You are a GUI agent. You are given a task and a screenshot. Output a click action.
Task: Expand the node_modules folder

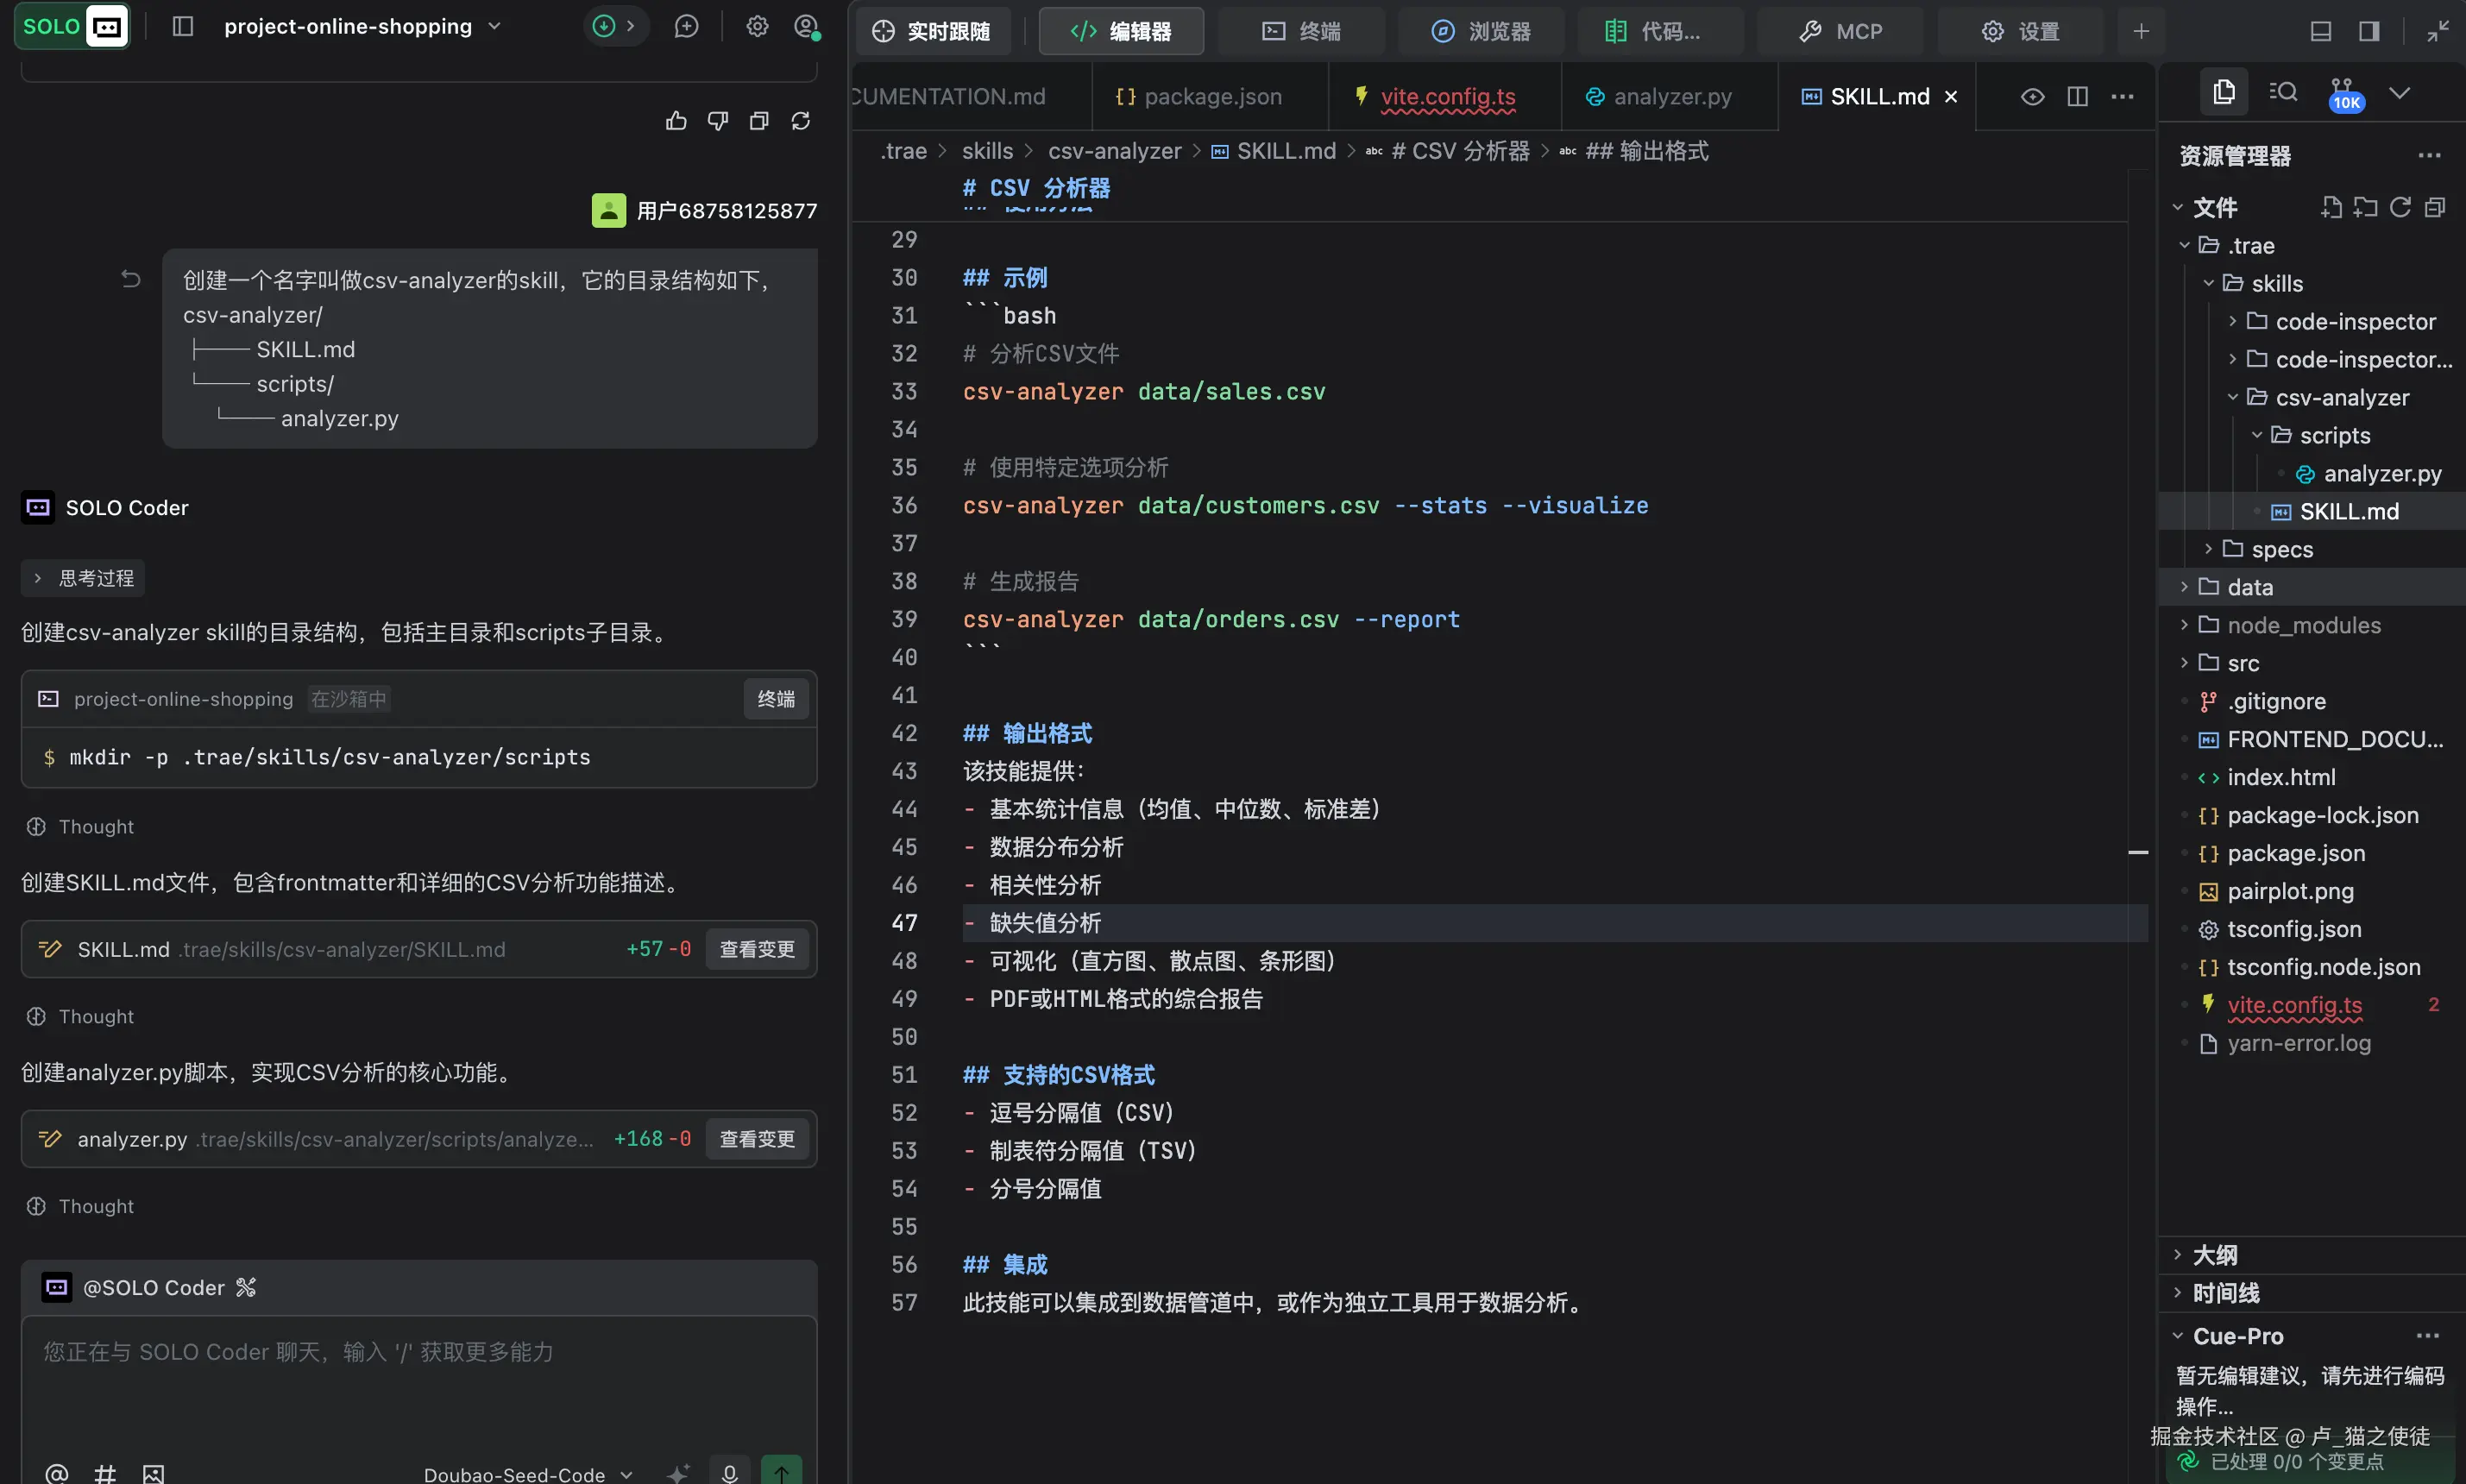click(x=2303, y=625)
